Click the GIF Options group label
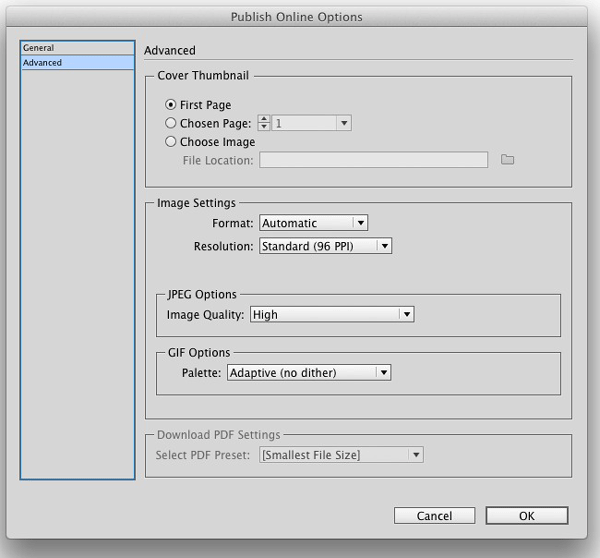 click(199, 352)
